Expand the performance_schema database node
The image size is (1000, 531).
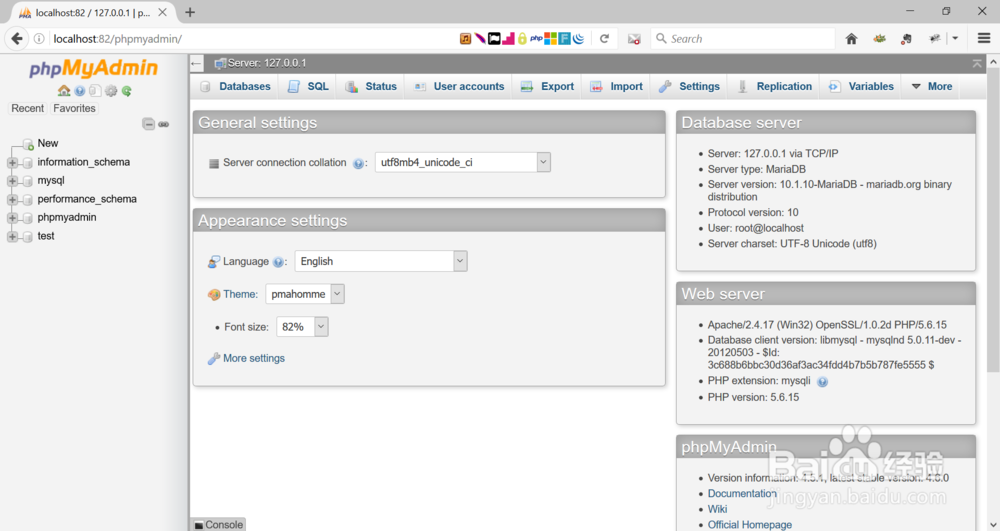pyautogui.click(x=12, y=200)
